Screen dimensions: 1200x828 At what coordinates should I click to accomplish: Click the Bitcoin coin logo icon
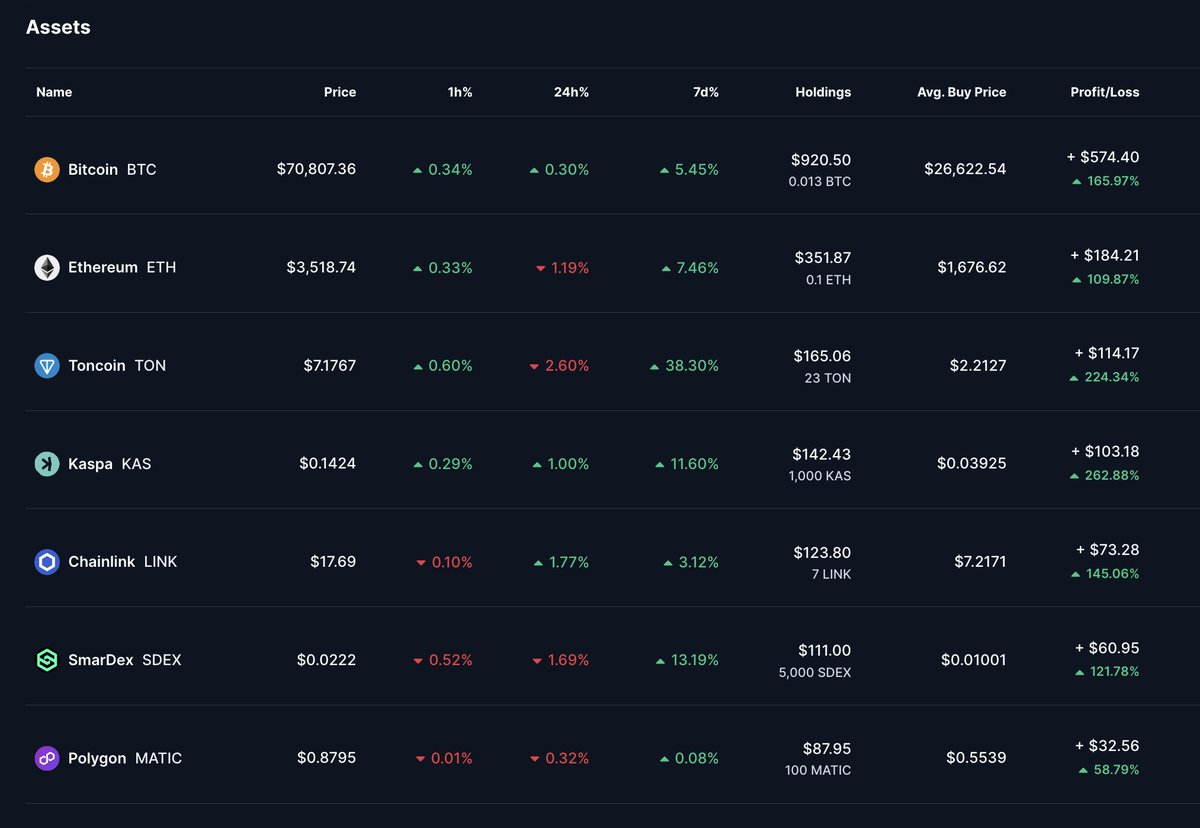coord(47,170)
